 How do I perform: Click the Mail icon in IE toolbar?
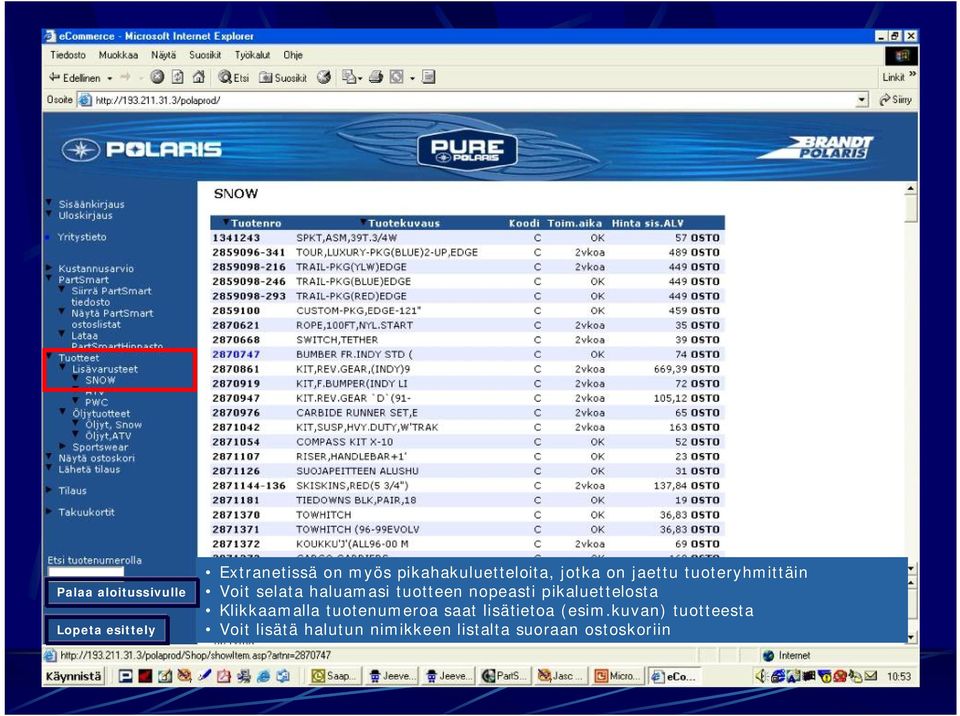(x=349, y=77)
